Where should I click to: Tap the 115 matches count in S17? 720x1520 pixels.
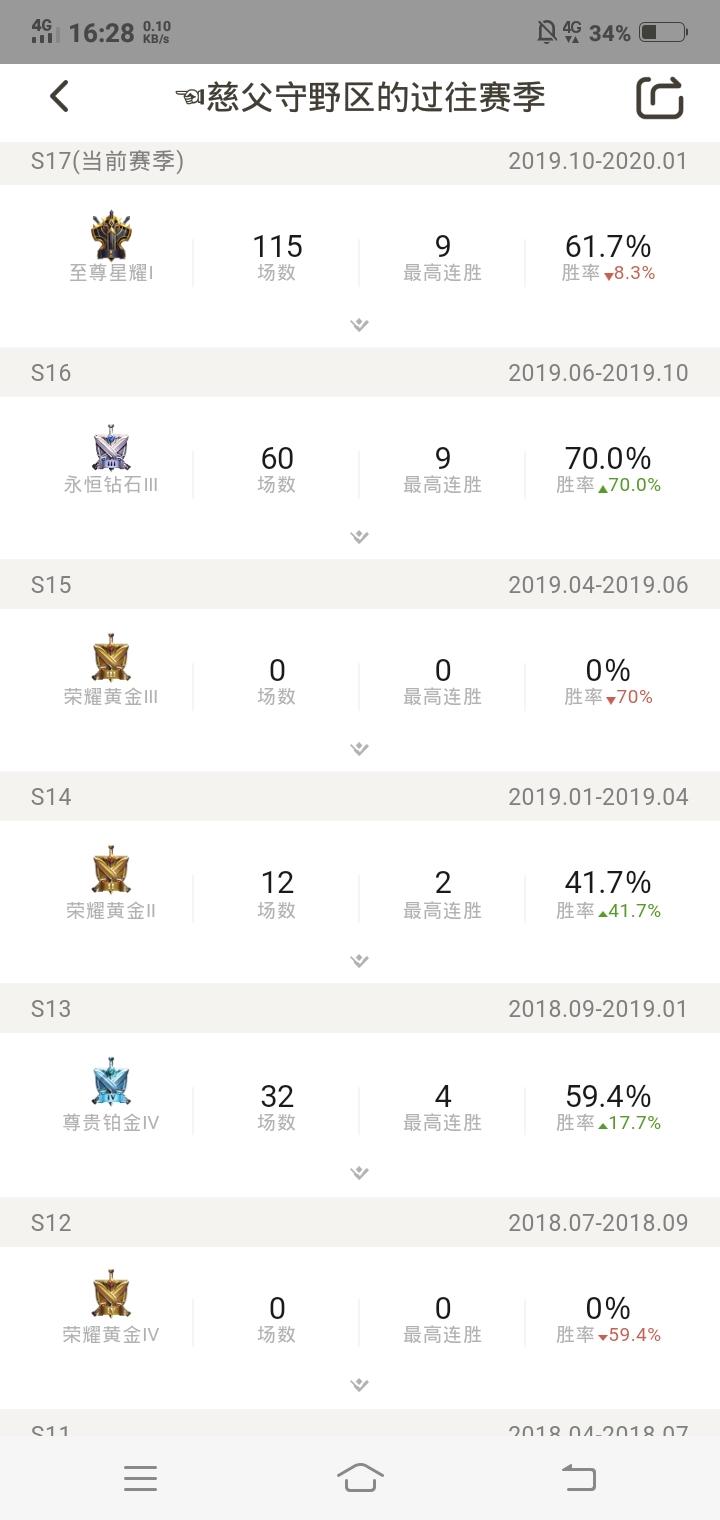click(277, 246)
